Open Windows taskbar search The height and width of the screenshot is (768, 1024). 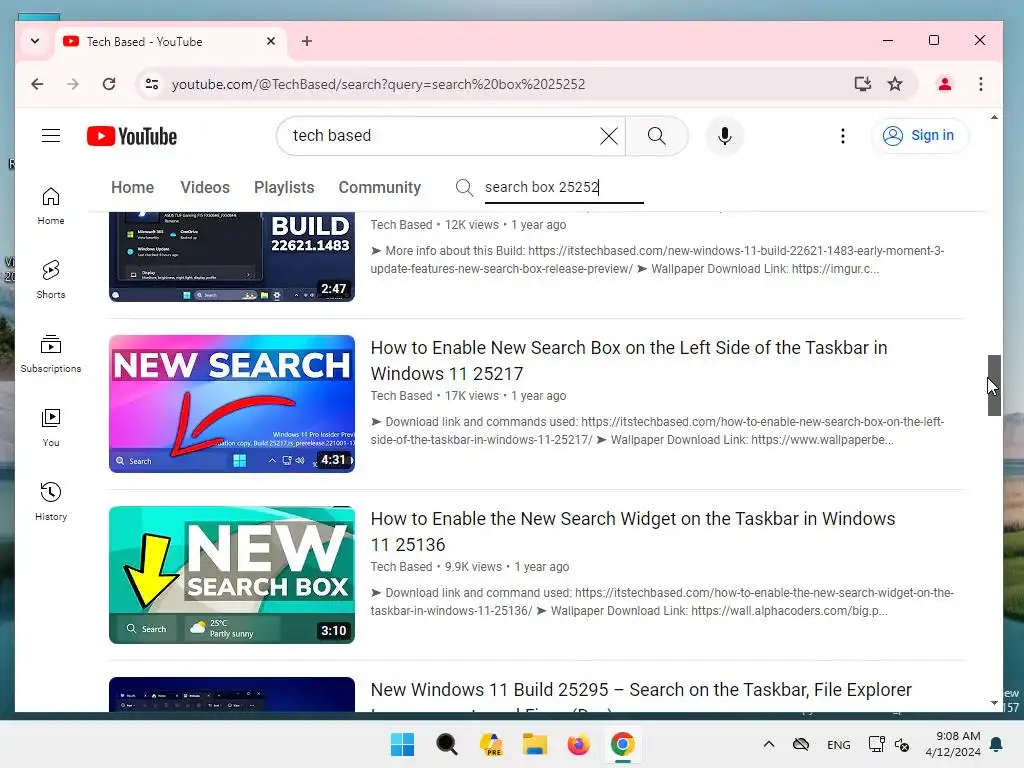(447, 744)
